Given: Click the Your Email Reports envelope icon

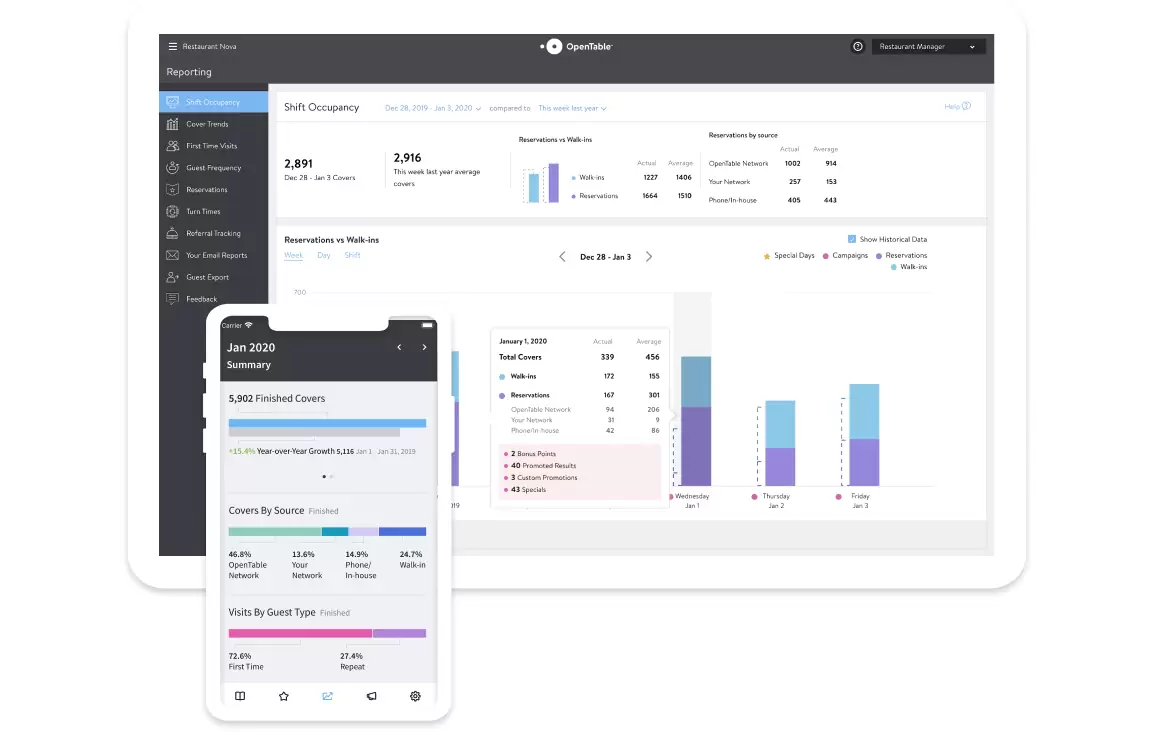Looking at the screenshot, I should click(172, 255).
